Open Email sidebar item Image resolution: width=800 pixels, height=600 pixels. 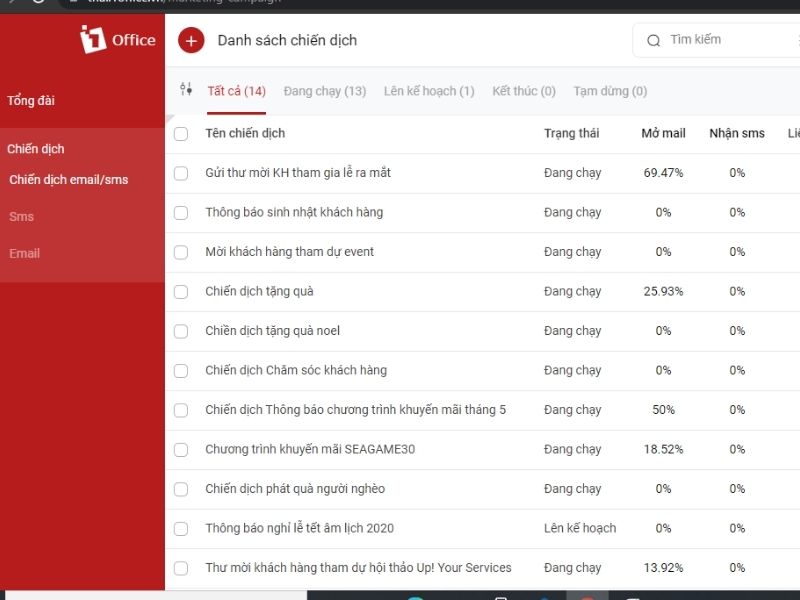[x=24, y=254]
